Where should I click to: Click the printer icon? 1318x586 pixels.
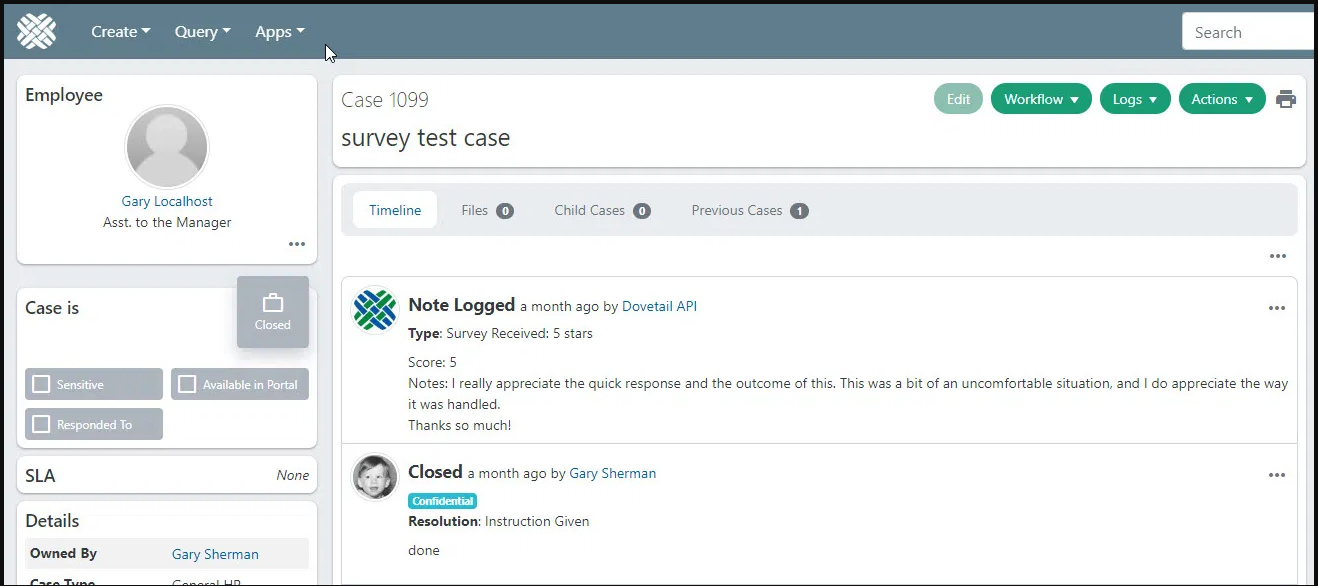tap(1286, 99)
